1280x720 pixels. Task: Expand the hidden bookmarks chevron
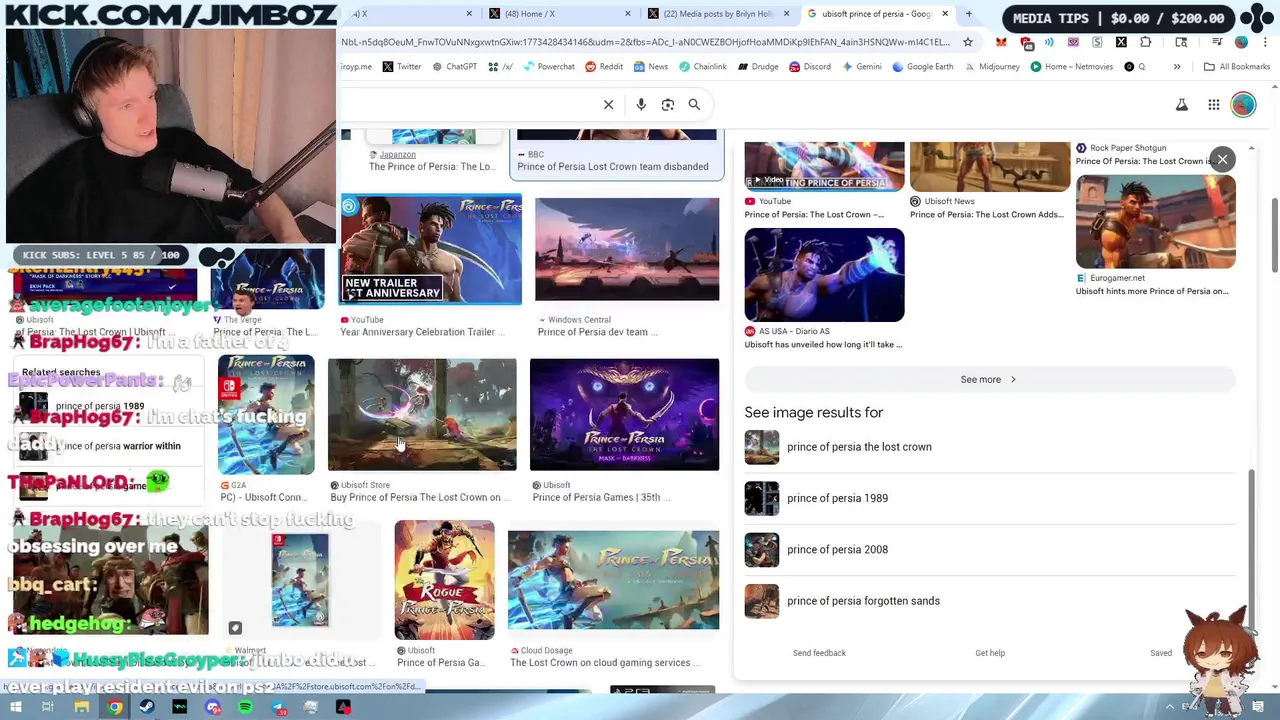[1177, 67]
